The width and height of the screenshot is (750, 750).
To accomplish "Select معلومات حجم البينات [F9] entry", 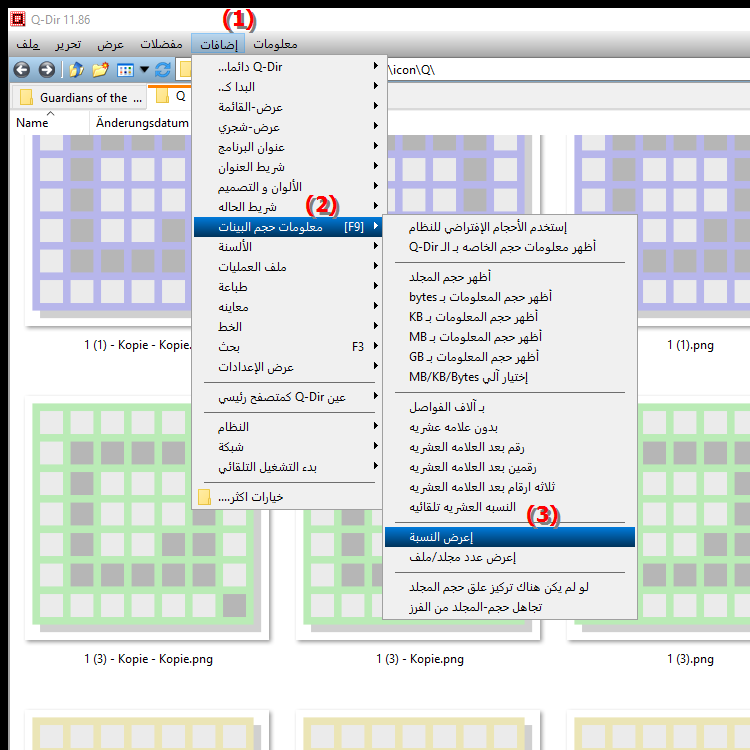I will pos(287,227).
